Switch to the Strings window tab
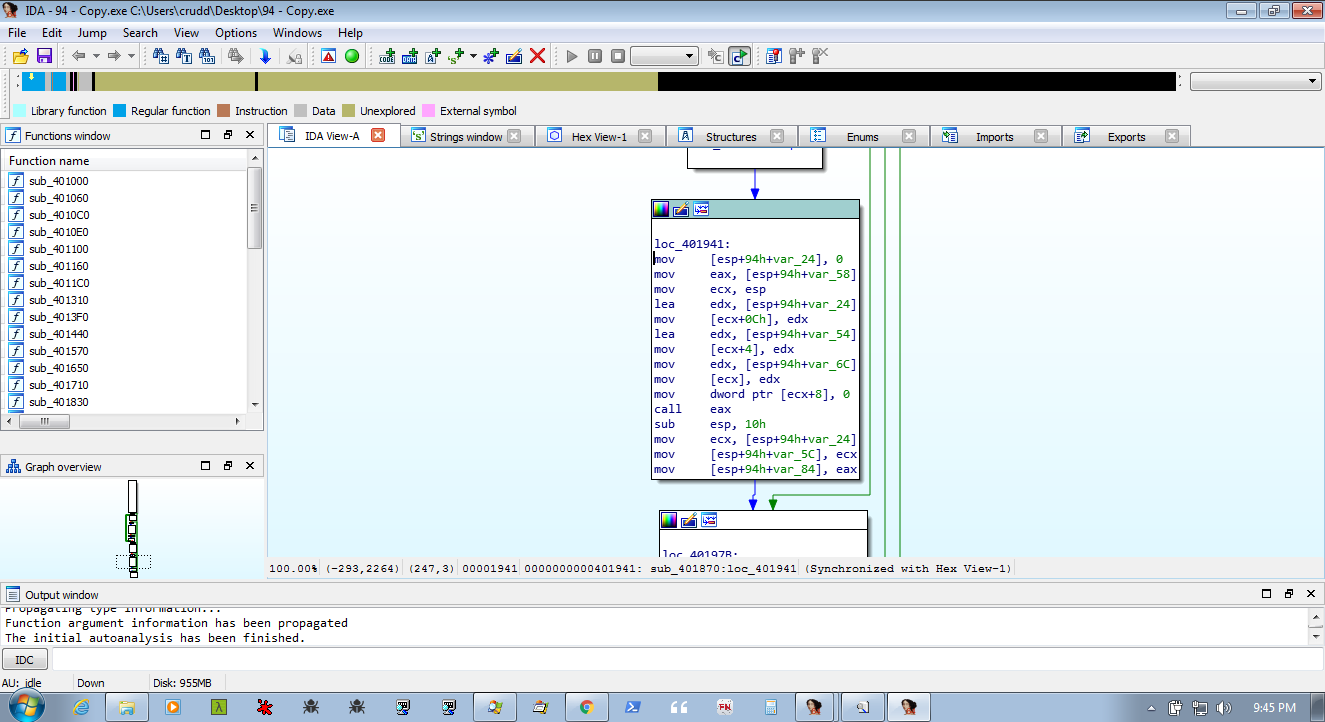This screenshot has height=722, width=1325. [x=465, y=137]
